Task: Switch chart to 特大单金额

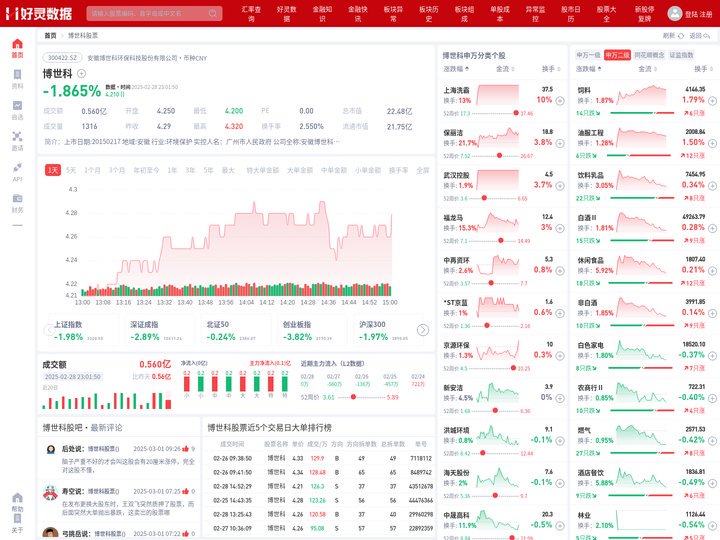Action: tap(262, 170)
